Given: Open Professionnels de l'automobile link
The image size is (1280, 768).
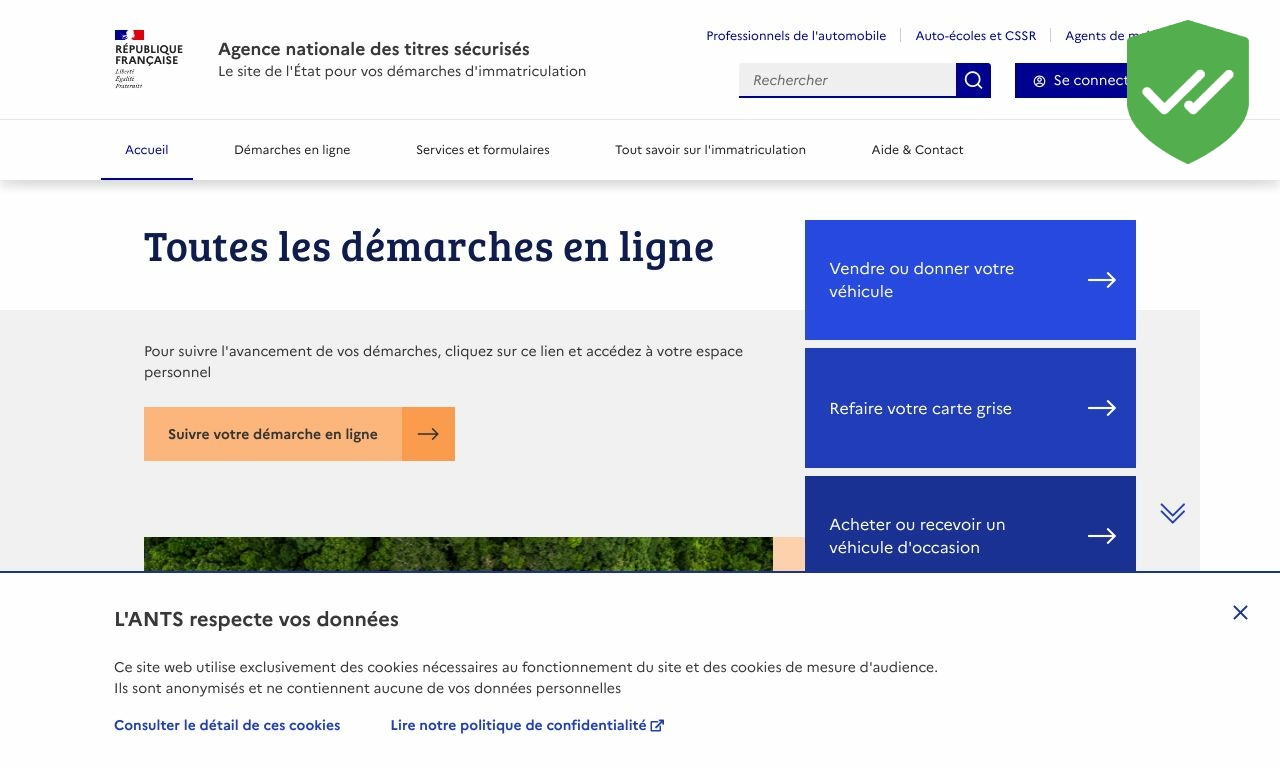Looking at the screenshot, I should (x=796, y=36).
